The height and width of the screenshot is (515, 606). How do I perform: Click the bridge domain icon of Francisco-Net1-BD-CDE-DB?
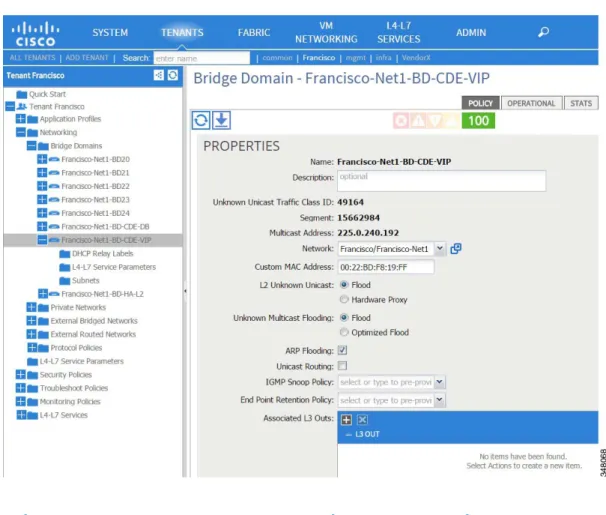tap(54, 226)
